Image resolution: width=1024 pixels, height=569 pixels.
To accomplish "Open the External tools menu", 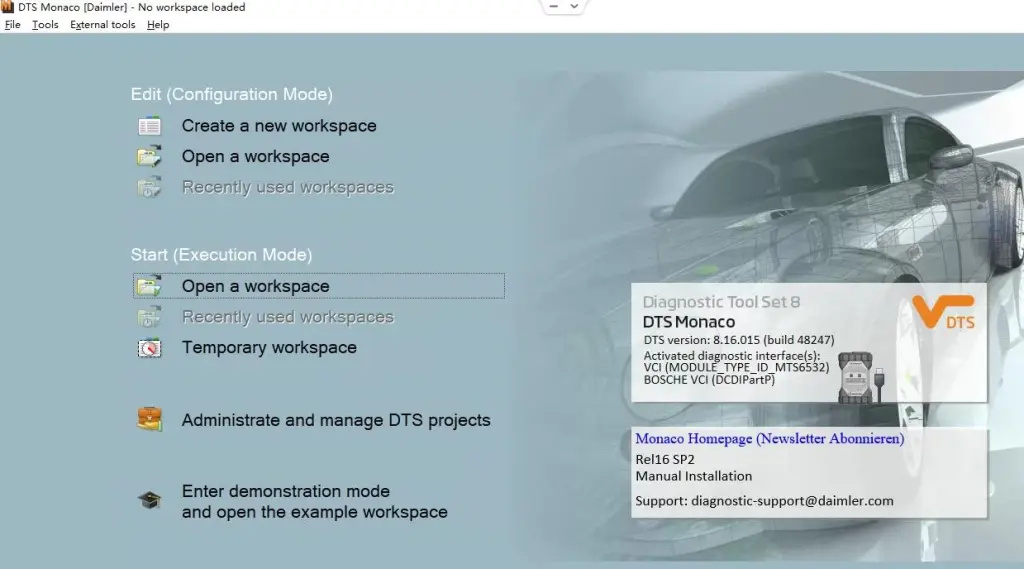I will [103, 25].
